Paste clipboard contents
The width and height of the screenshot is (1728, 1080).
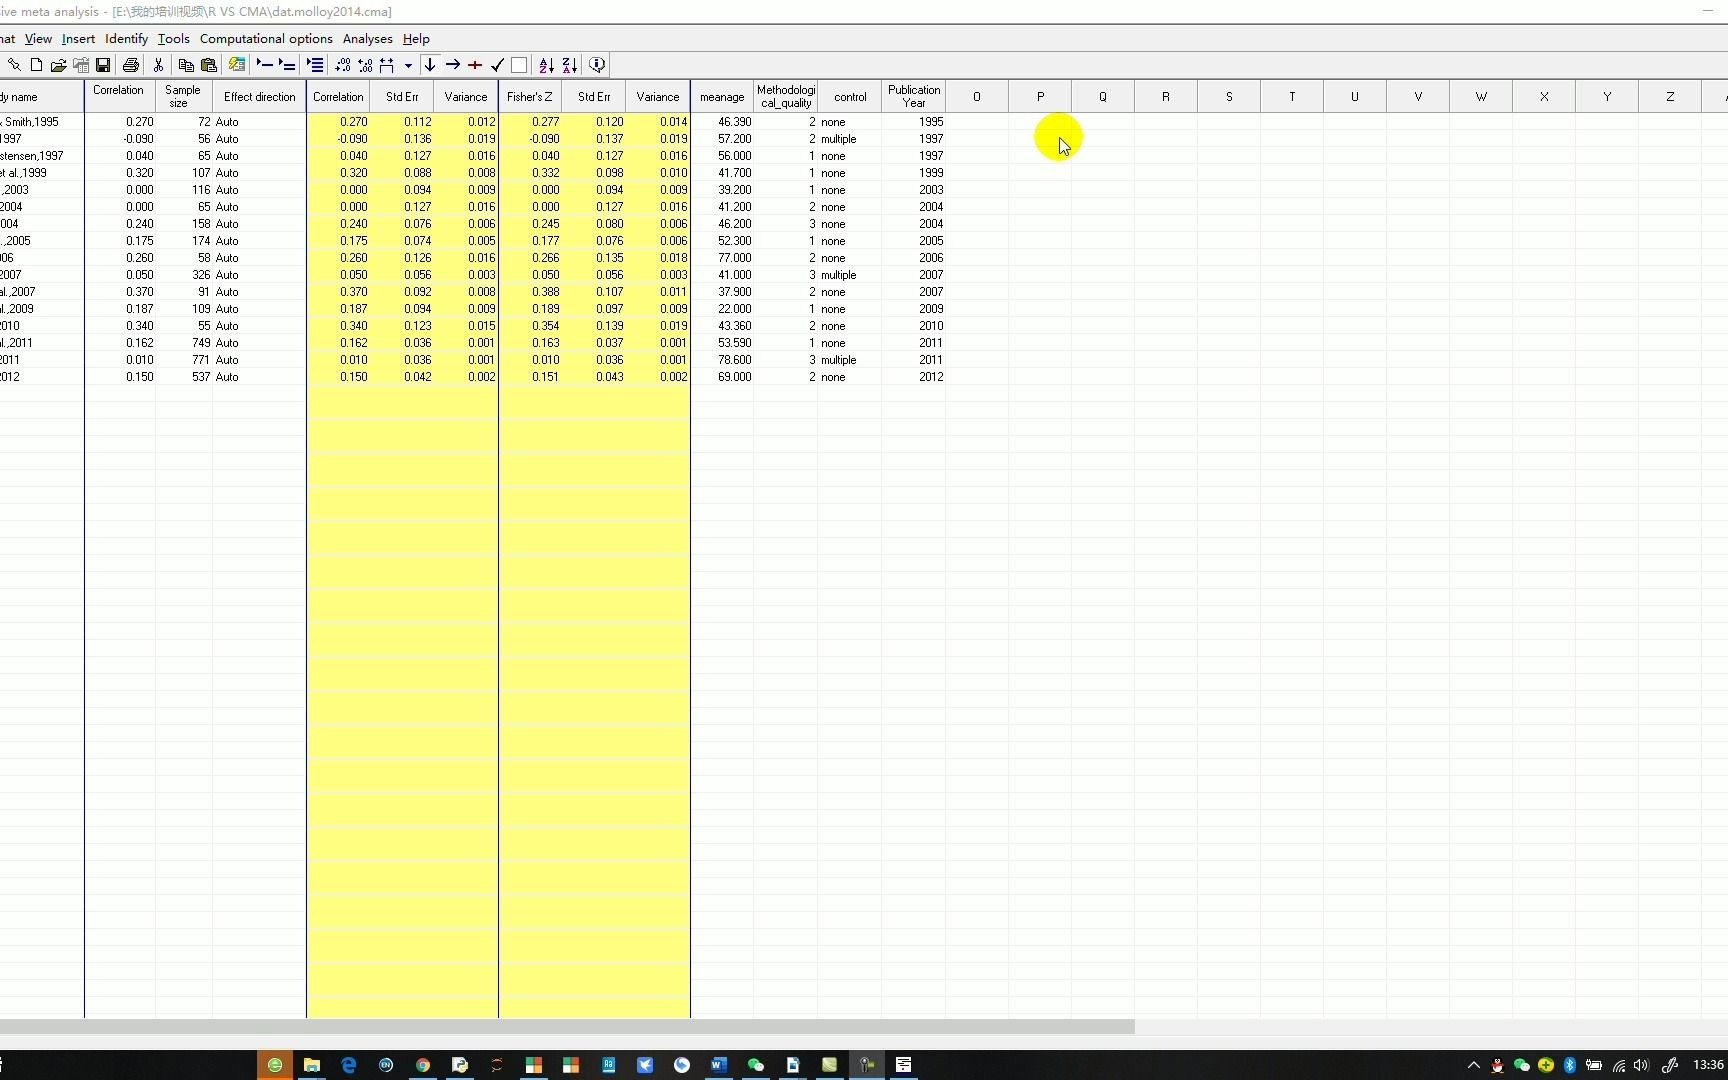click(209, 65)
